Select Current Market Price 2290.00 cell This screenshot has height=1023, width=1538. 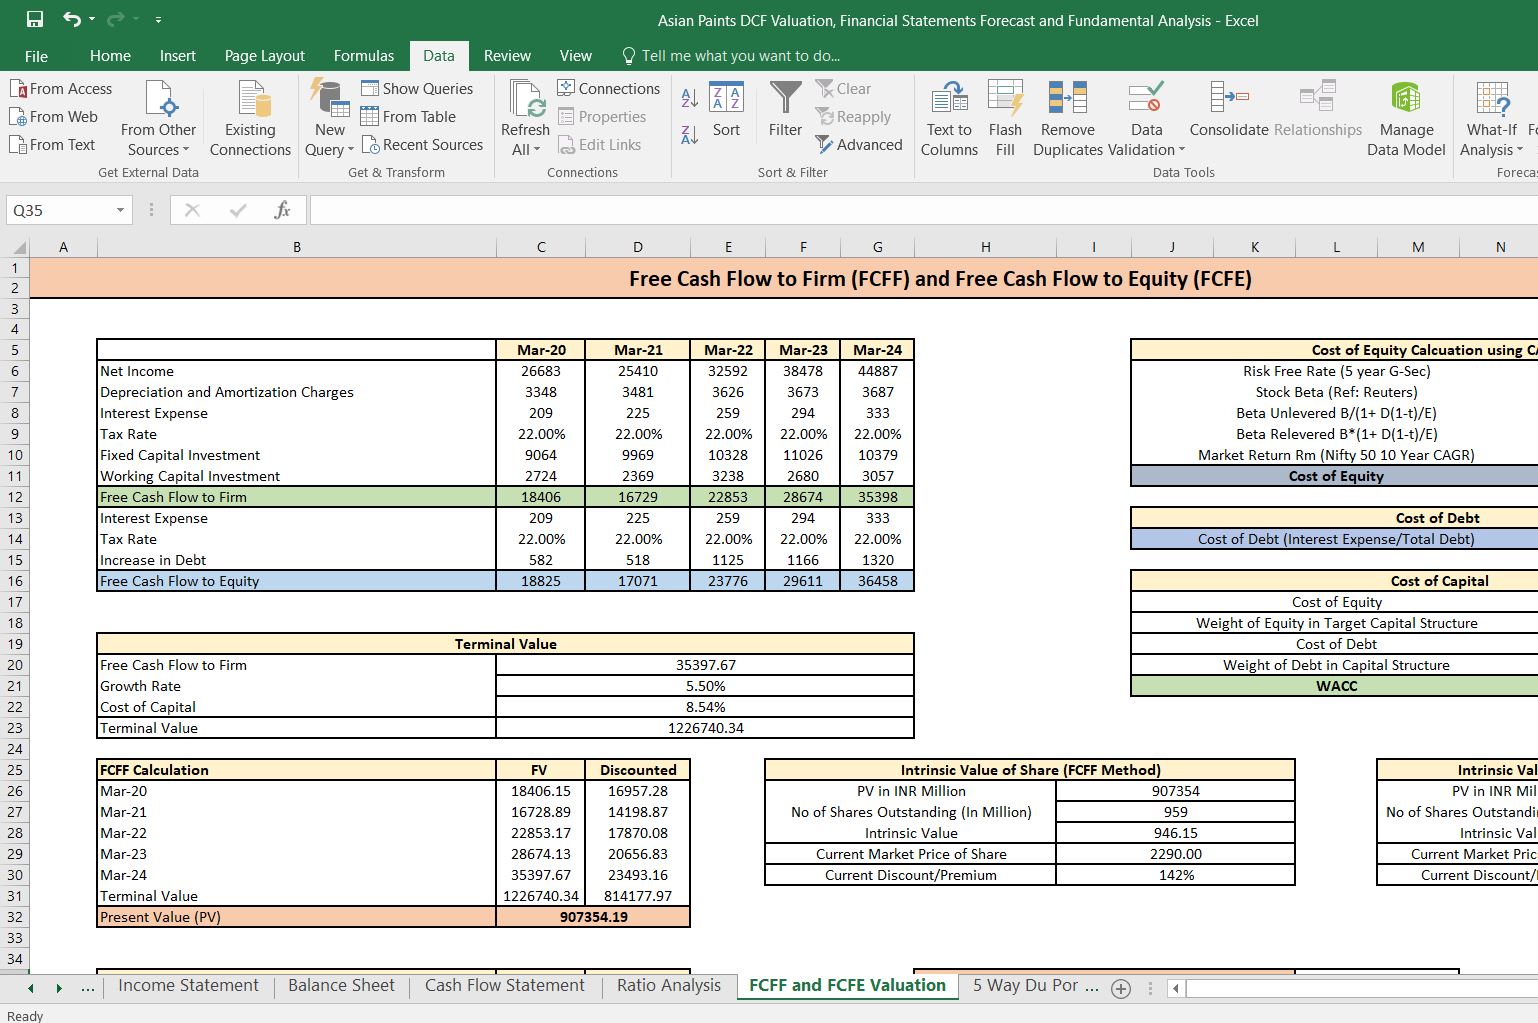coord(1176,854)
